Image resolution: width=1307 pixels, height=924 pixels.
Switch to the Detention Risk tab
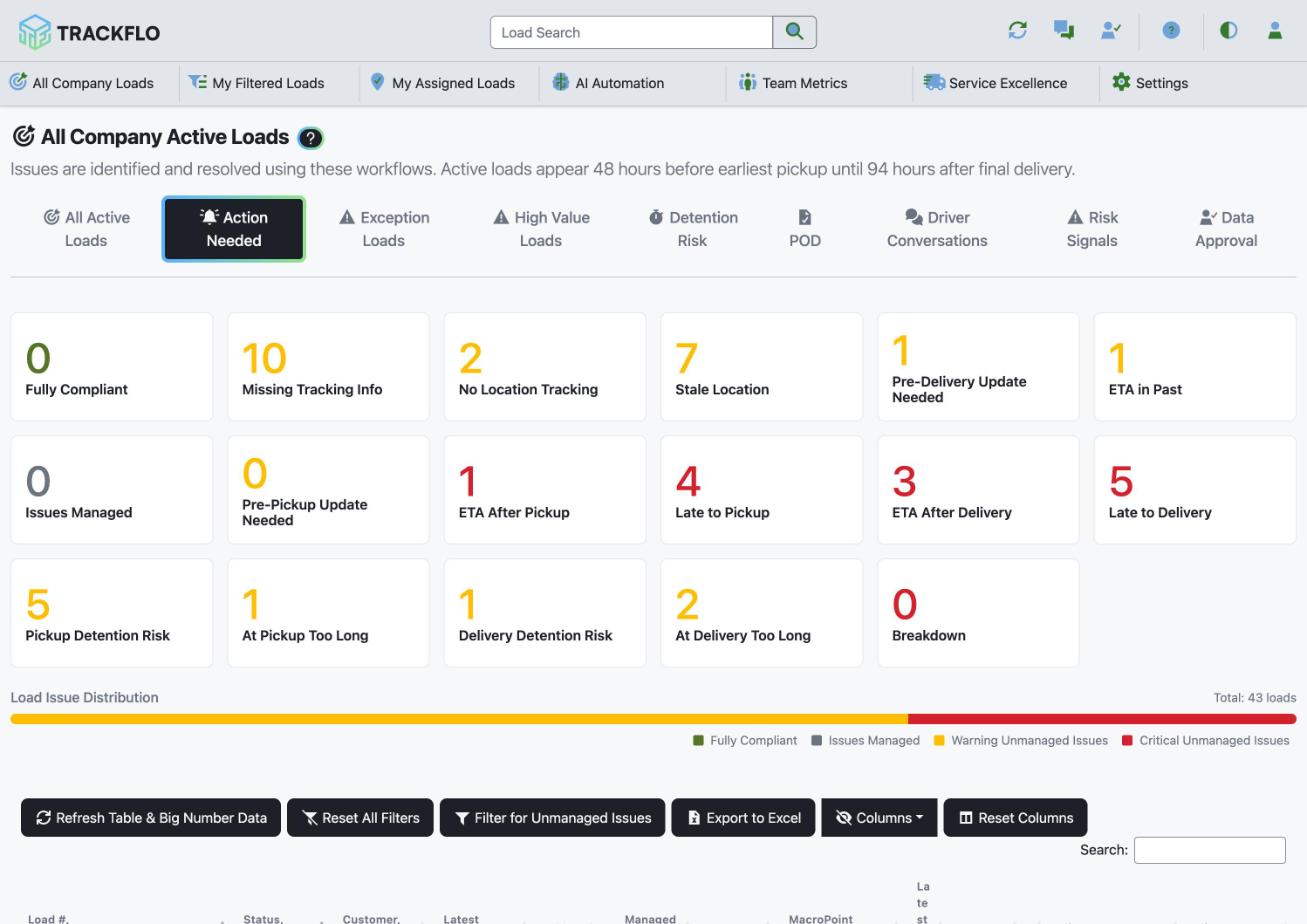[x=692, y=229]
